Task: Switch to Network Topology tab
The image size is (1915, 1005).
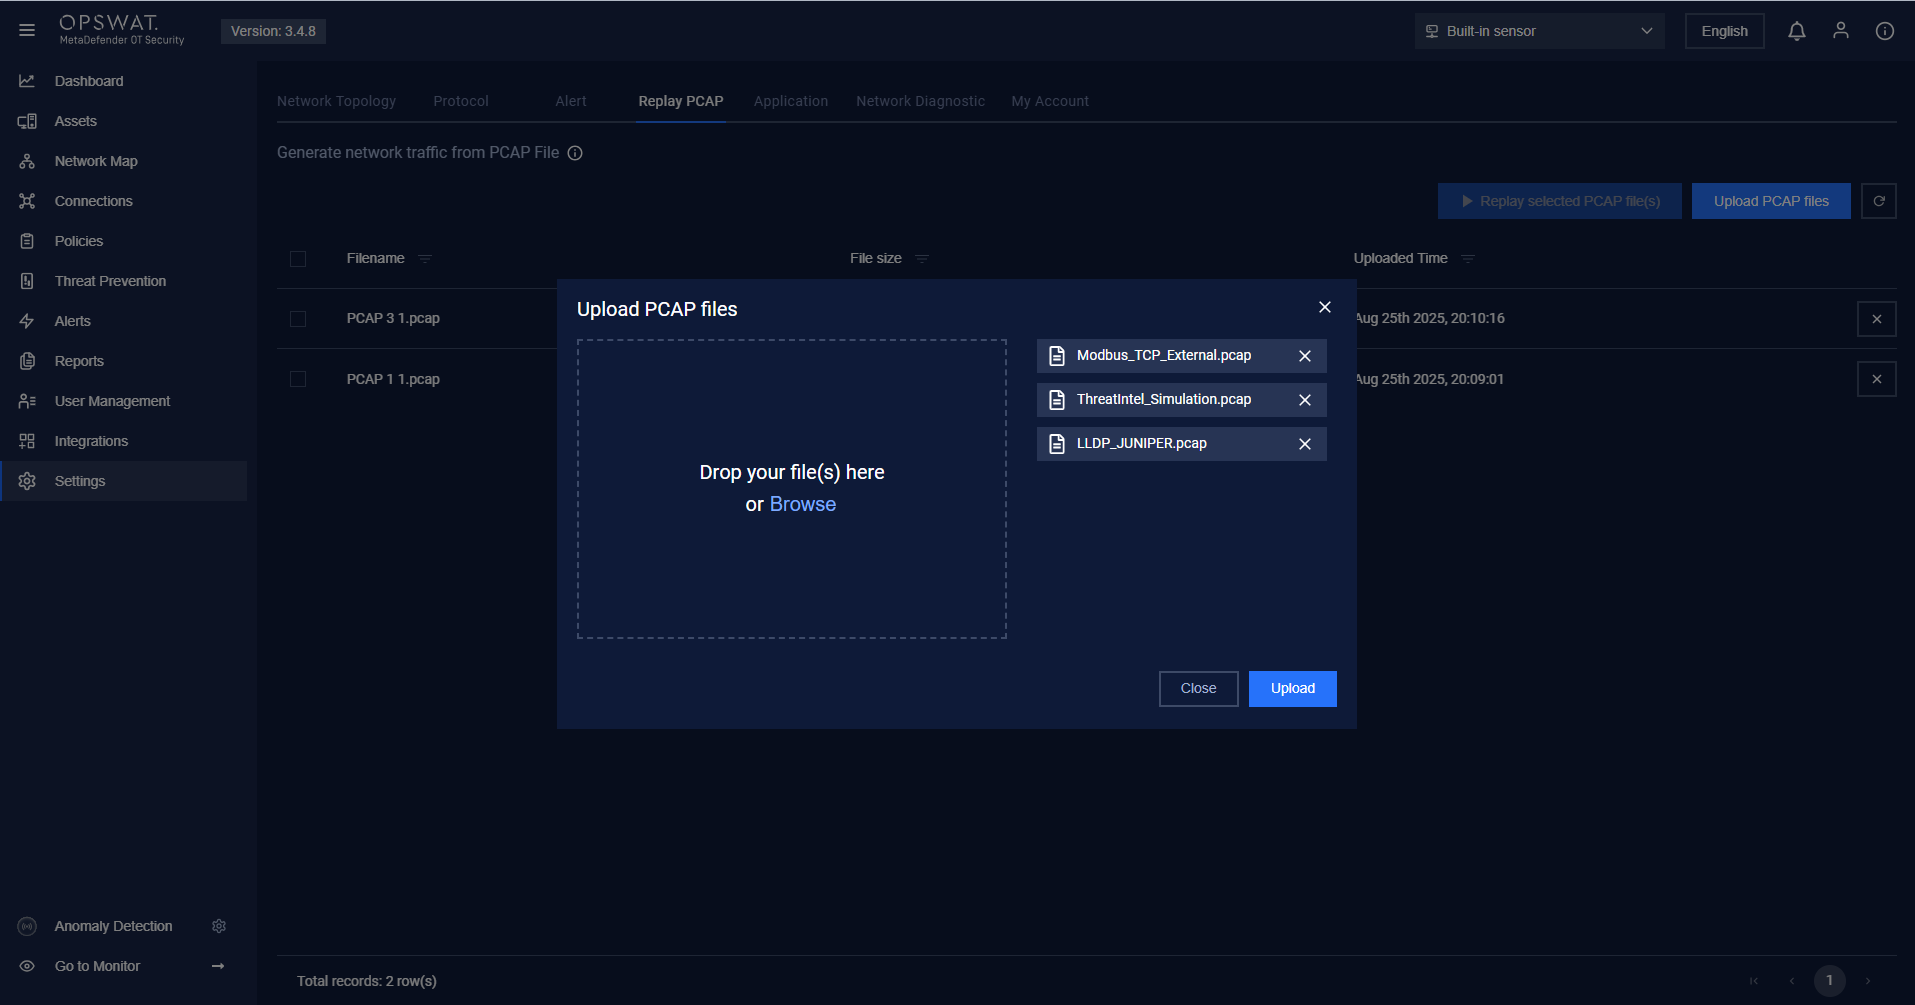Action: pos(336,101)
